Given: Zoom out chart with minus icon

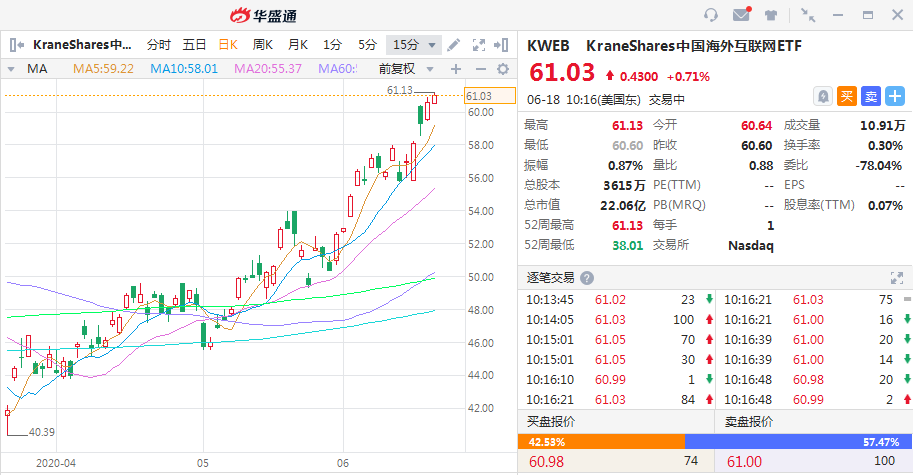Looking at the screenshot, I should pyautogui.click(x=480, y=69).
